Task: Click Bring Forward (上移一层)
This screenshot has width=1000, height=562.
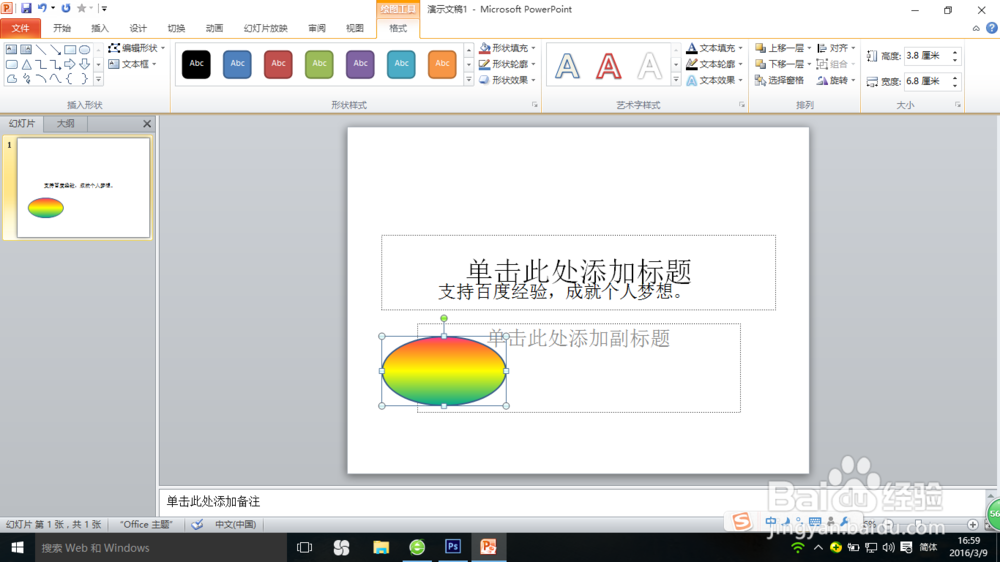Action: click(783, 48)
